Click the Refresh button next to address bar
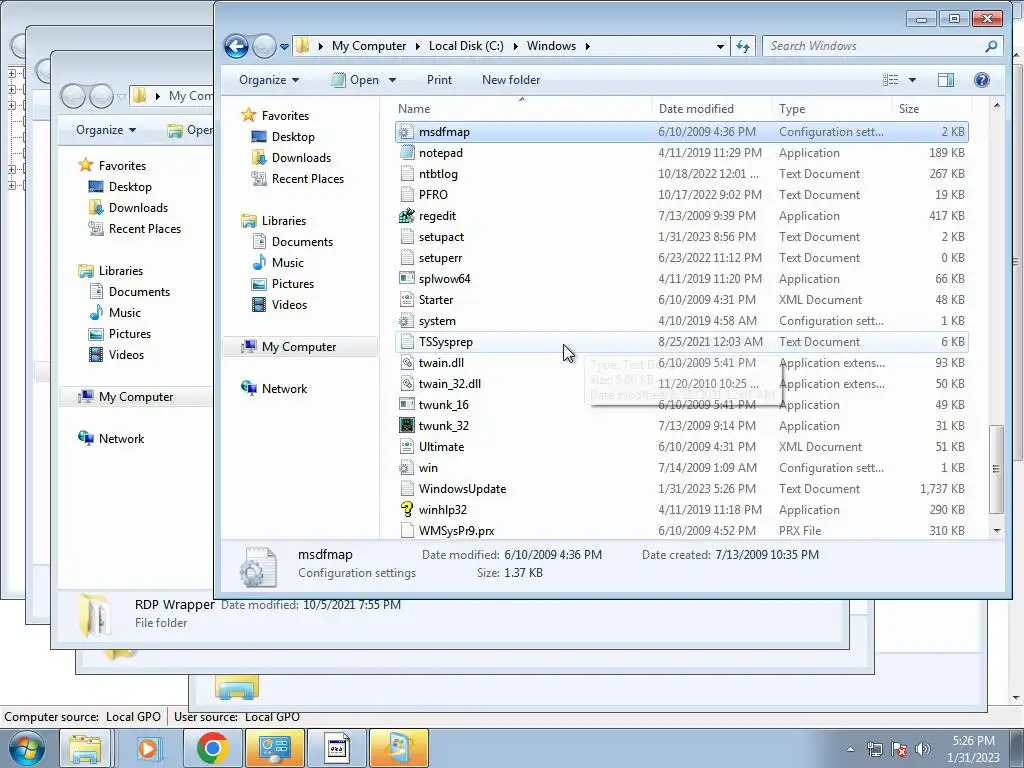 [x=743, y=46]
